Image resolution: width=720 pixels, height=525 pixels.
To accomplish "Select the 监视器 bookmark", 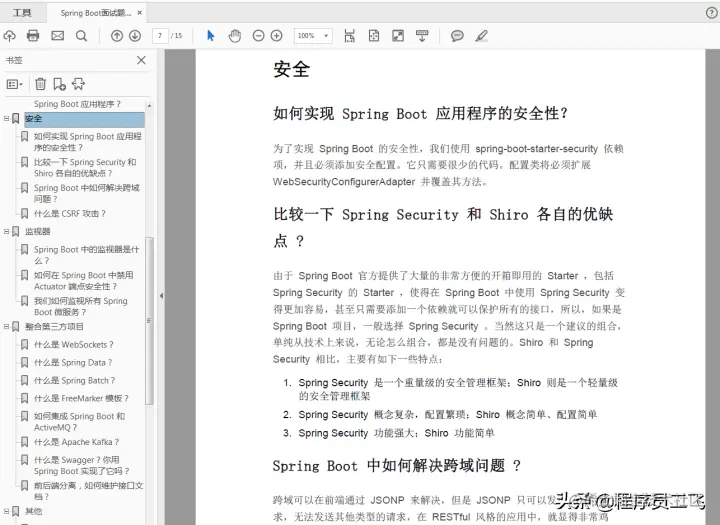I will (38, 231).
